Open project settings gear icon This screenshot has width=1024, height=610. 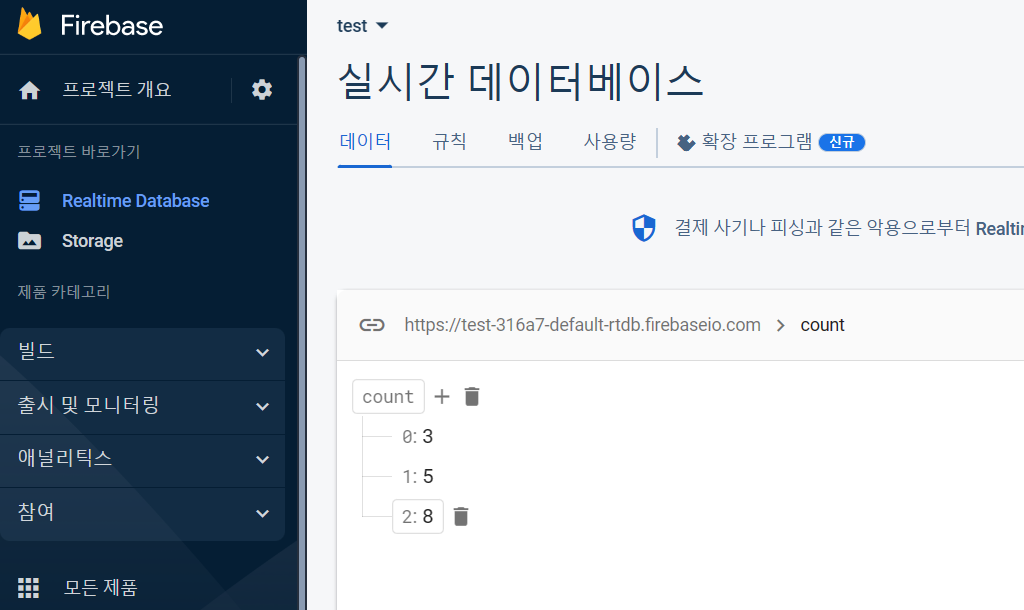[262, 89]
